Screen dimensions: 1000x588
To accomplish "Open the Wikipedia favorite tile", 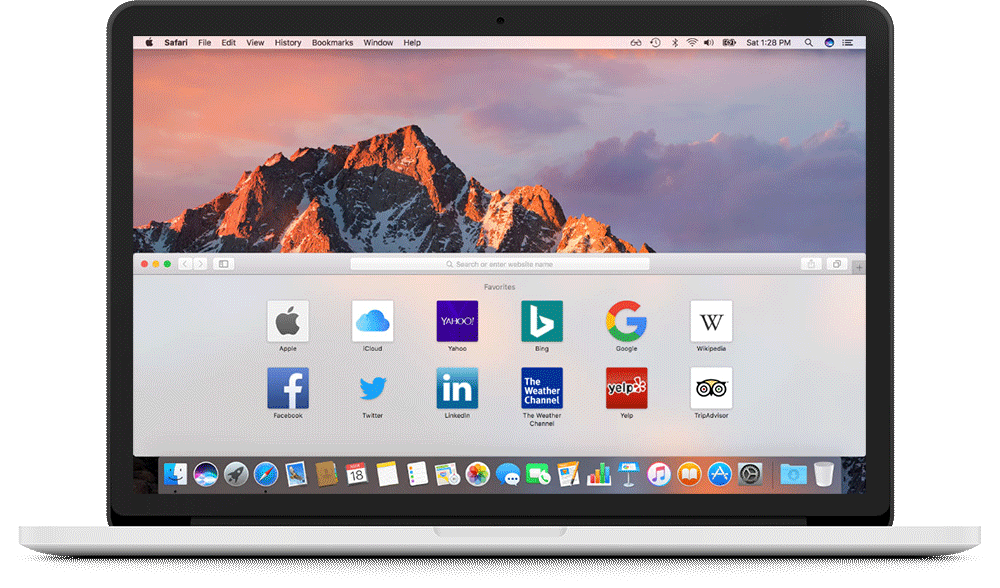I will pyautogui.click(x=711, y=321).
